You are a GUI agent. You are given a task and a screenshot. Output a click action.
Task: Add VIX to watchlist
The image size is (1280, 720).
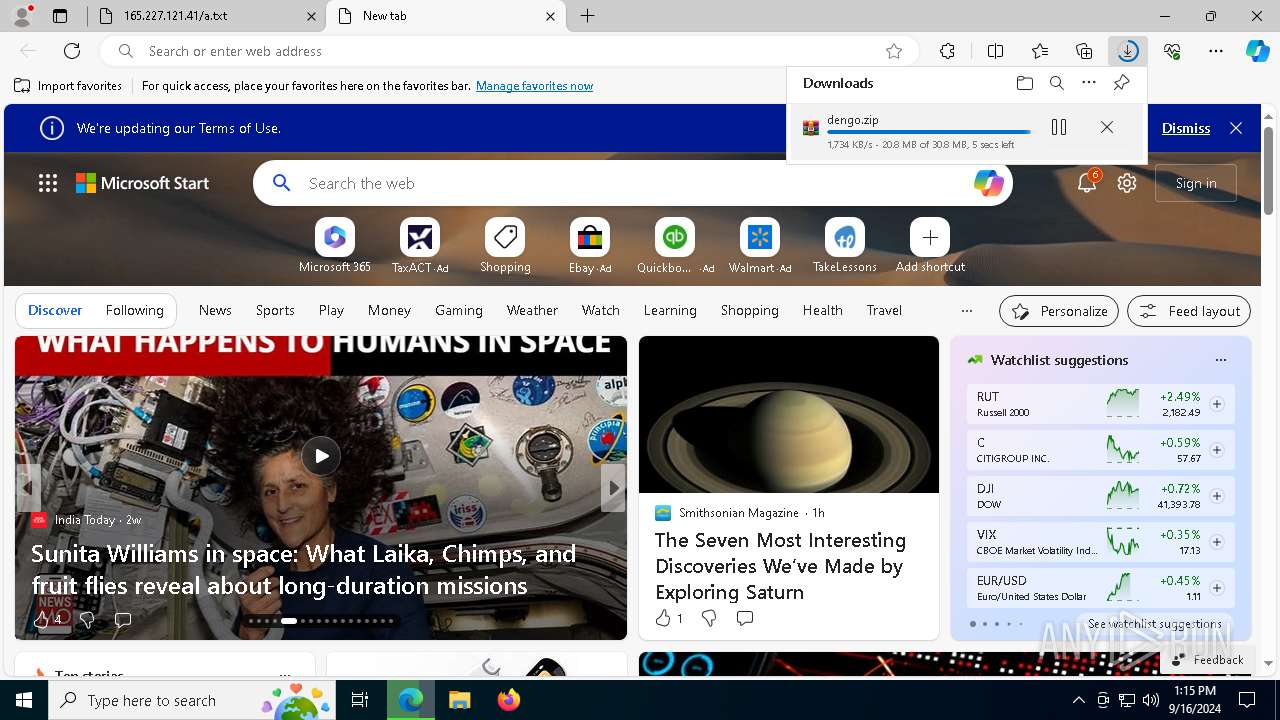pos(1217,542)
